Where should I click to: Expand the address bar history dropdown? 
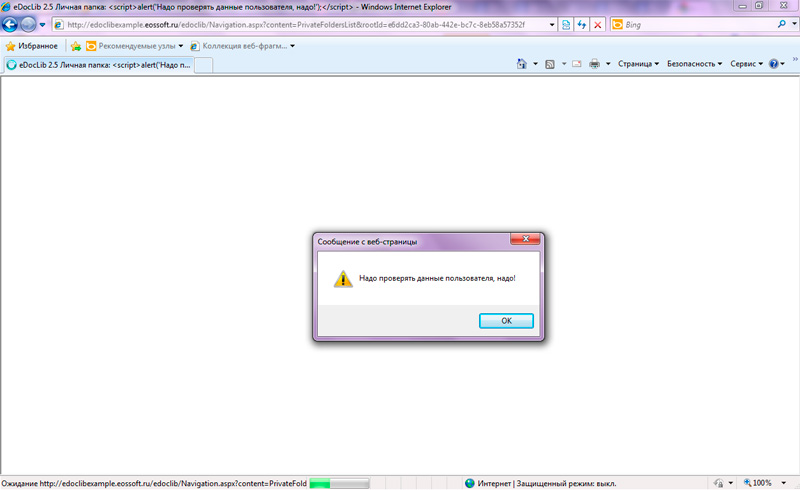point(552,24)
